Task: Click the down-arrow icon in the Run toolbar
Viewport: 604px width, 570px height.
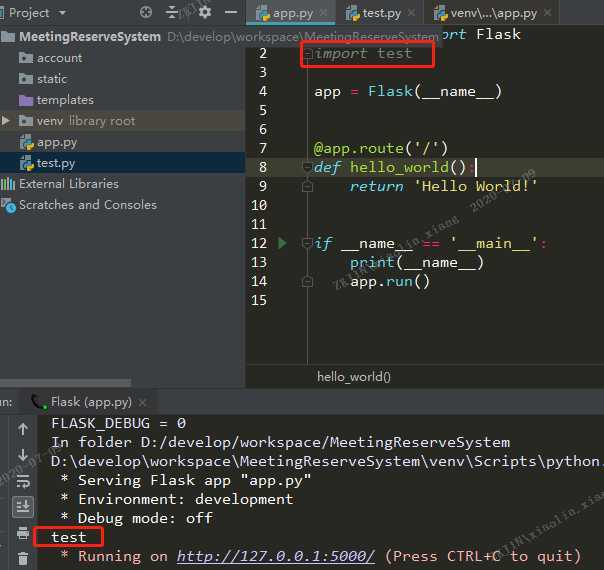Action: pyautogui.click(x=23, y=455)
